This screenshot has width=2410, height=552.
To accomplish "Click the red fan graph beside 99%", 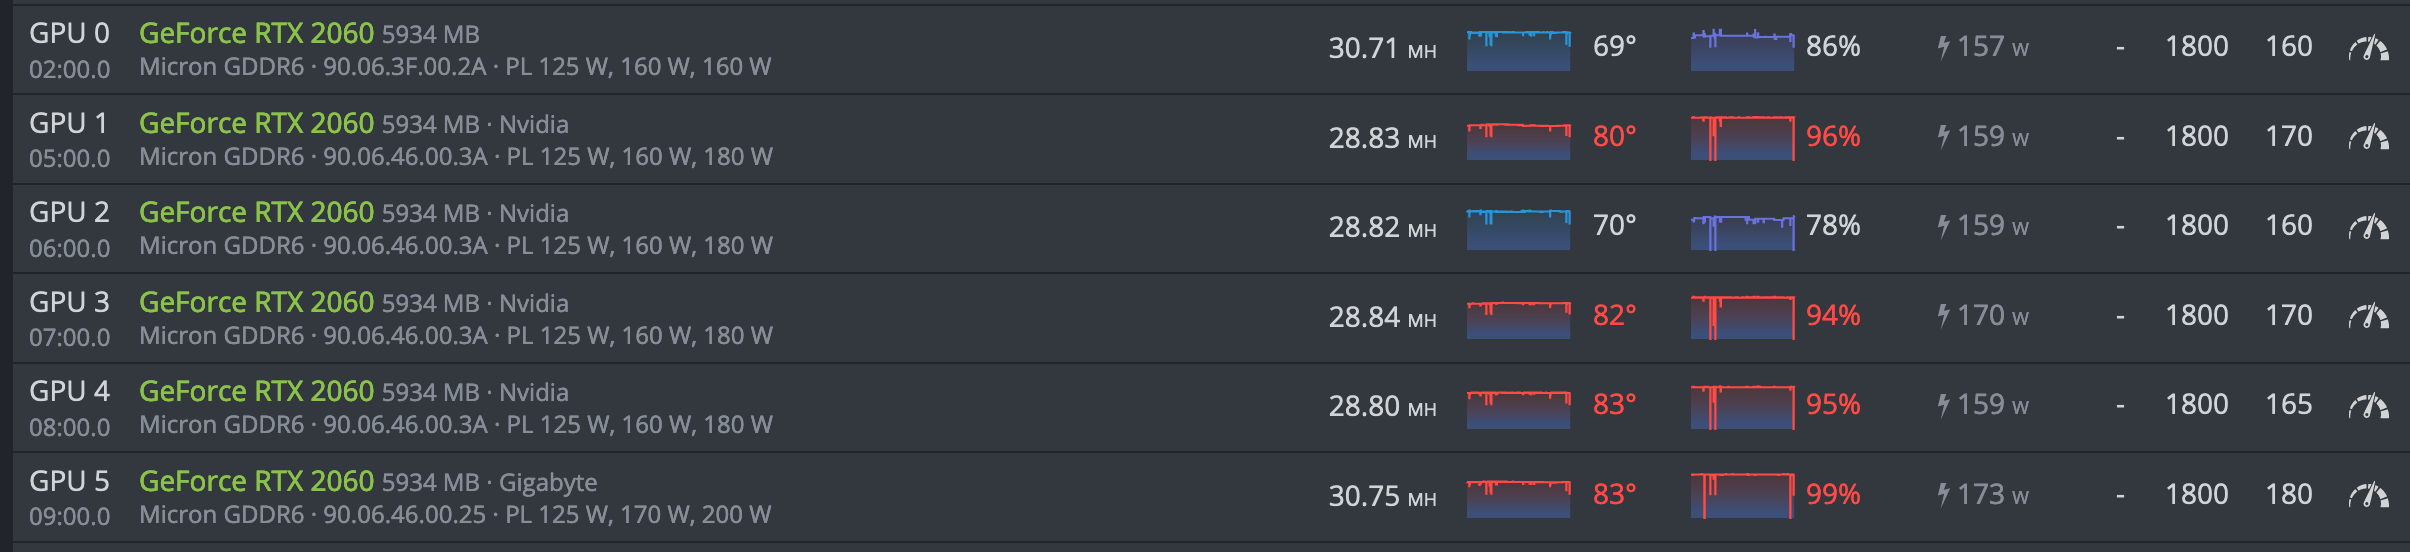I will 1742,496.
